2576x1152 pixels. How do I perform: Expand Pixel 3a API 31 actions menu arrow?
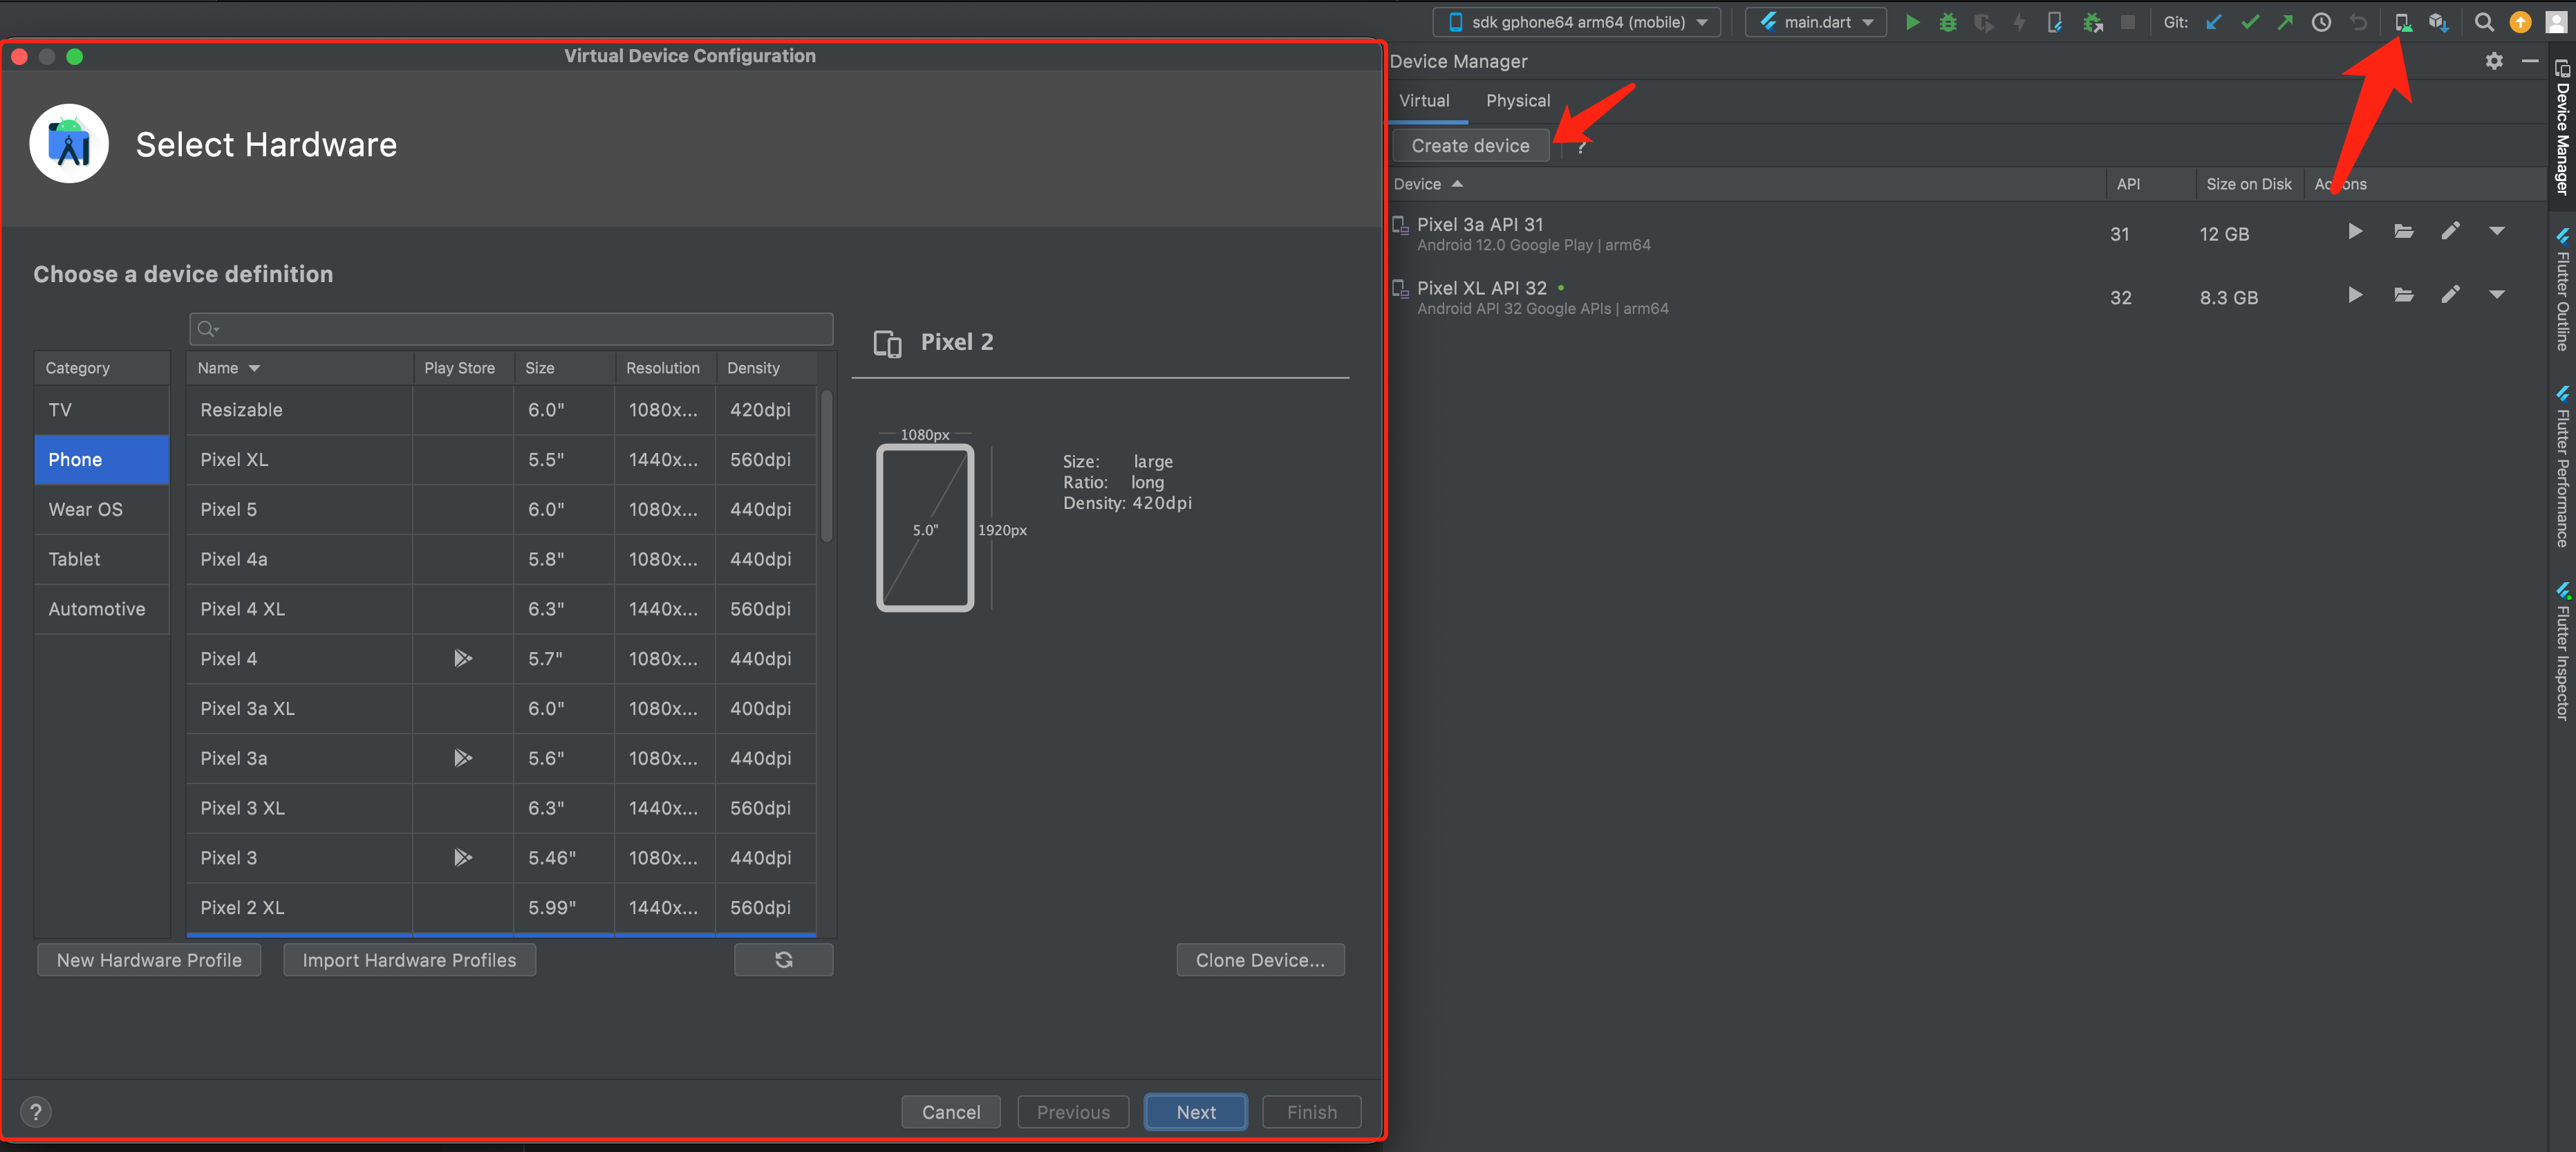pyautogui.click(x=2497, y=232)
